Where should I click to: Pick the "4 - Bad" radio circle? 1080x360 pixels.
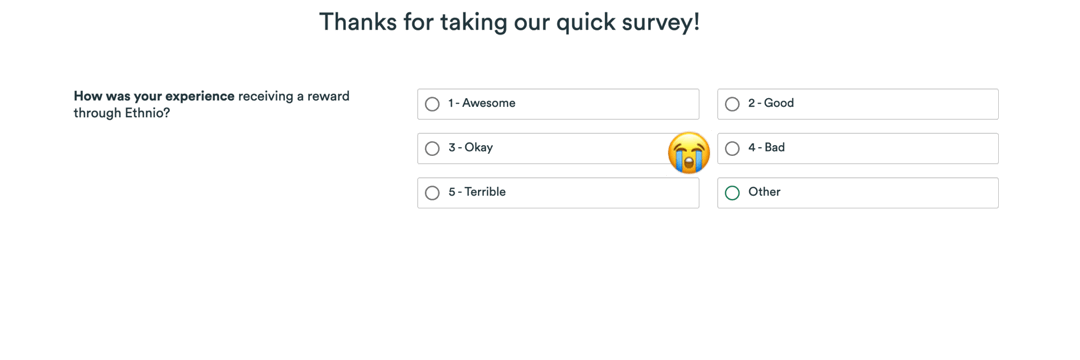[x=732, y=149]
